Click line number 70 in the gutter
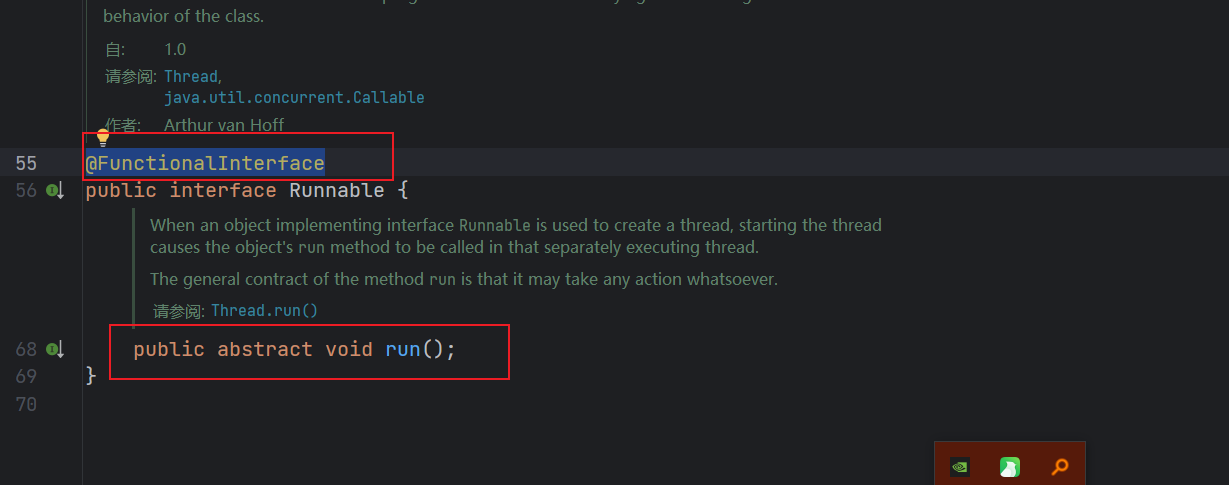The width and height of the screenshot is (1229, 485). point(26,403)
